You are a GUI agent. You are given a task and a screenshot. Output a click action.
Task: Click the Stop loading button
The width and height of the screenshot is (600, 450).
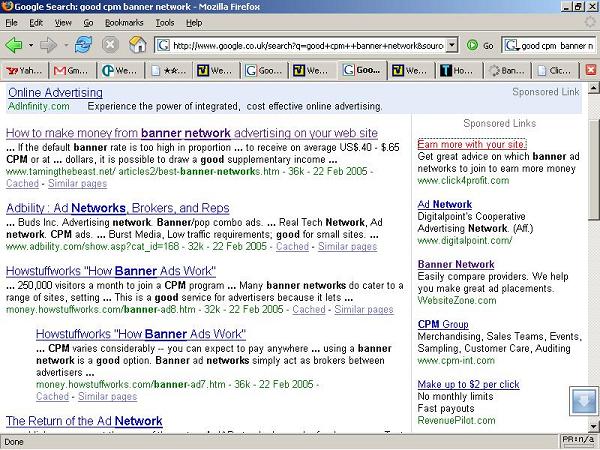coord(110,45)
